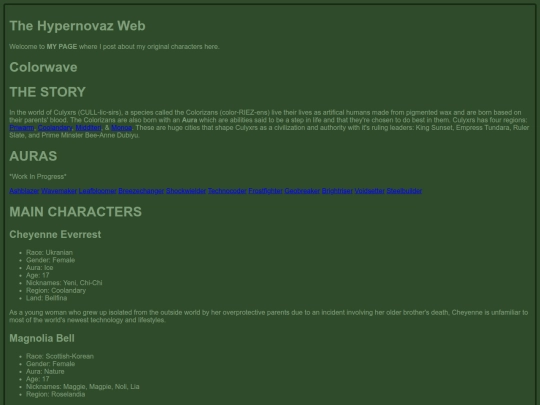Open the Steelbuilder aura link

tap(404, 191)
